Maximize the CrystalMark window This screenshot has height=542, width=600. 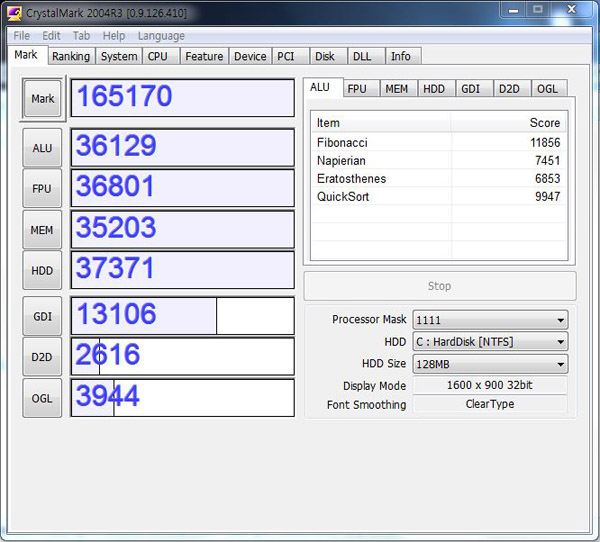coord(538,10)
